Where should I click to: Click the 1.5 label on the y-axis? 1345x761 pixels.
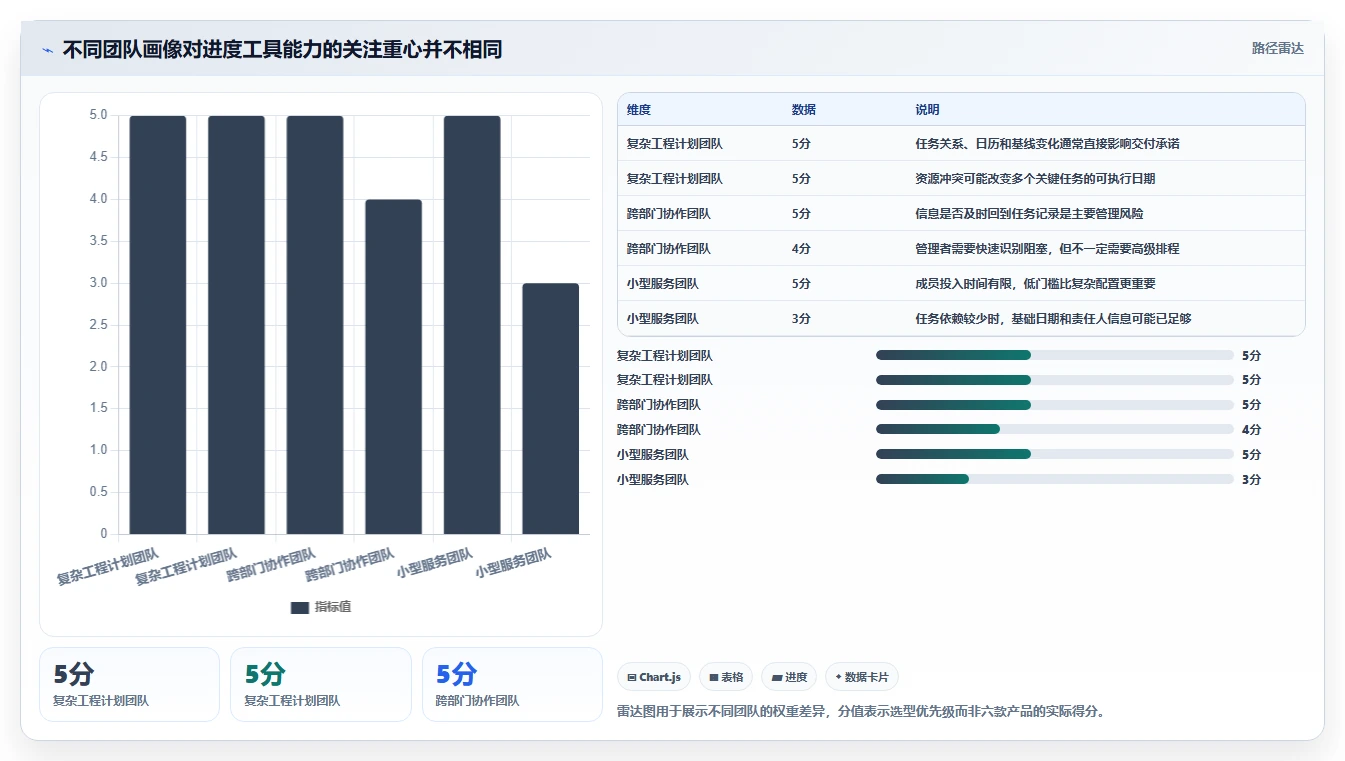[98, 408]
